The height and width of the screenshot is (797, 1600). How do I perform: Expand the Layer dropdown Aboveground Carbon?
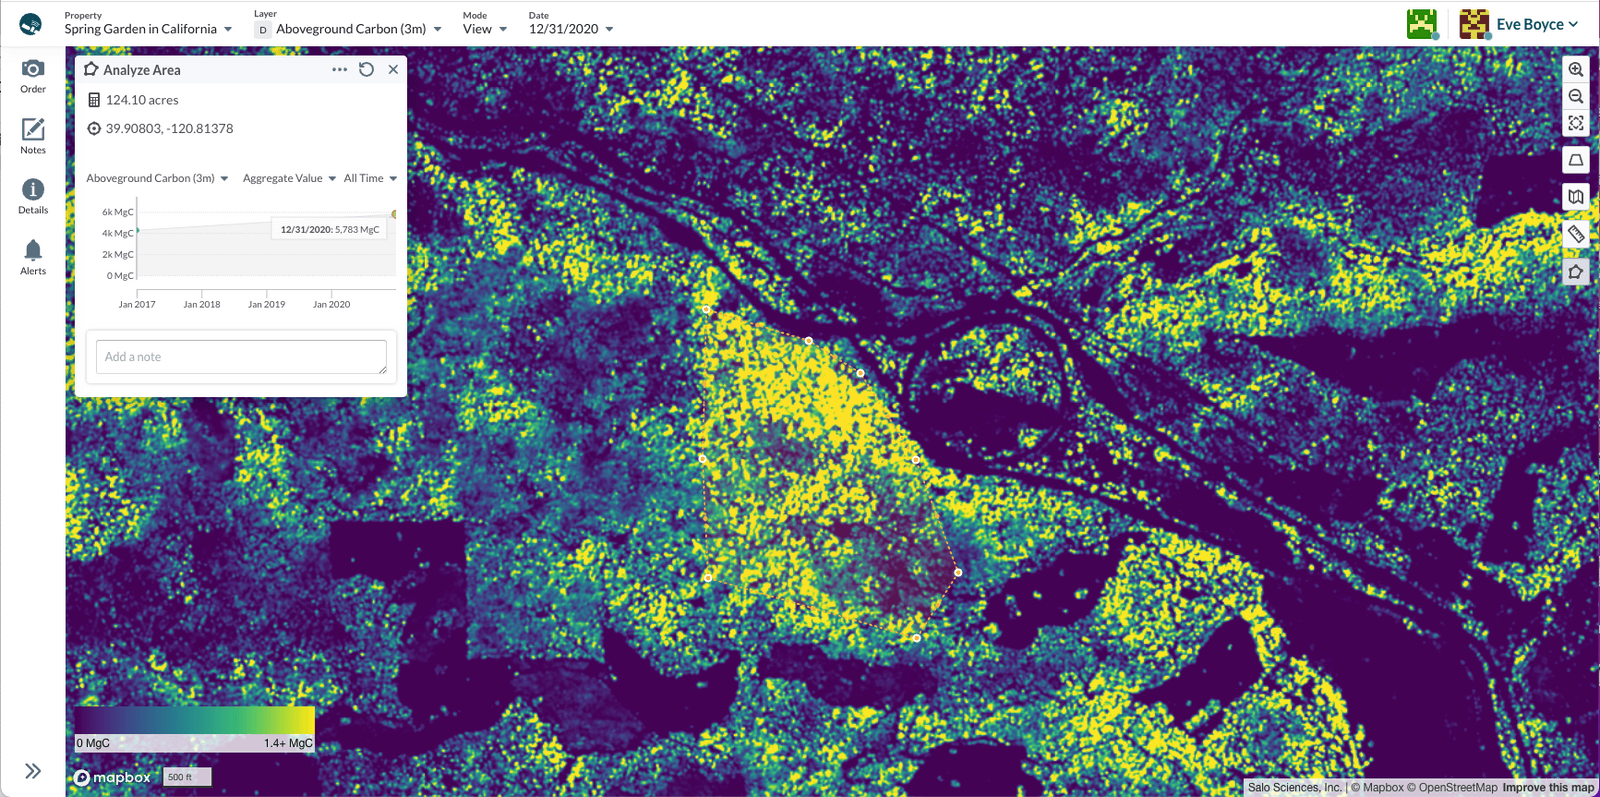(x=350, y=29)
